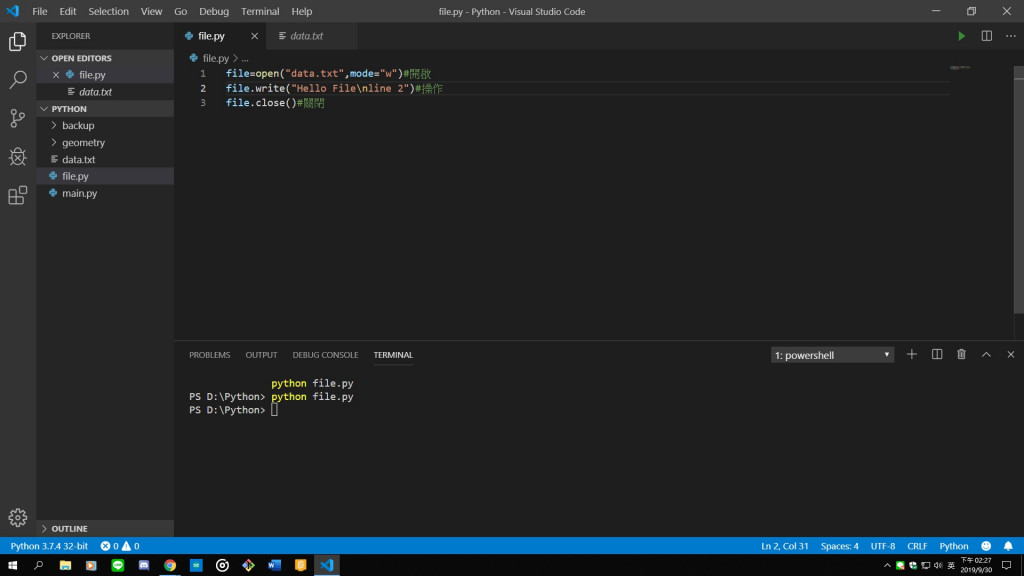Open the Explorer view in activity bar
The width and height of the screenshot is (1024, 576).
18,42
